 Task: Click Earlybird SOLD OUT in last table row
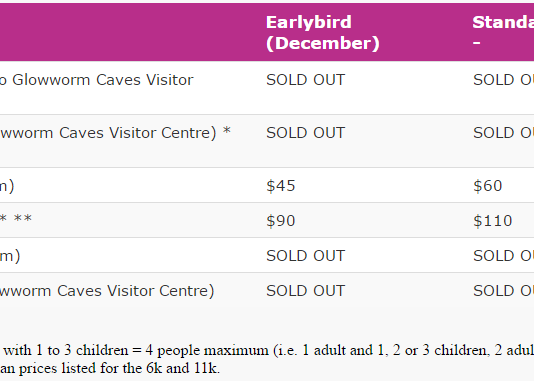click(x=305, y=291)
